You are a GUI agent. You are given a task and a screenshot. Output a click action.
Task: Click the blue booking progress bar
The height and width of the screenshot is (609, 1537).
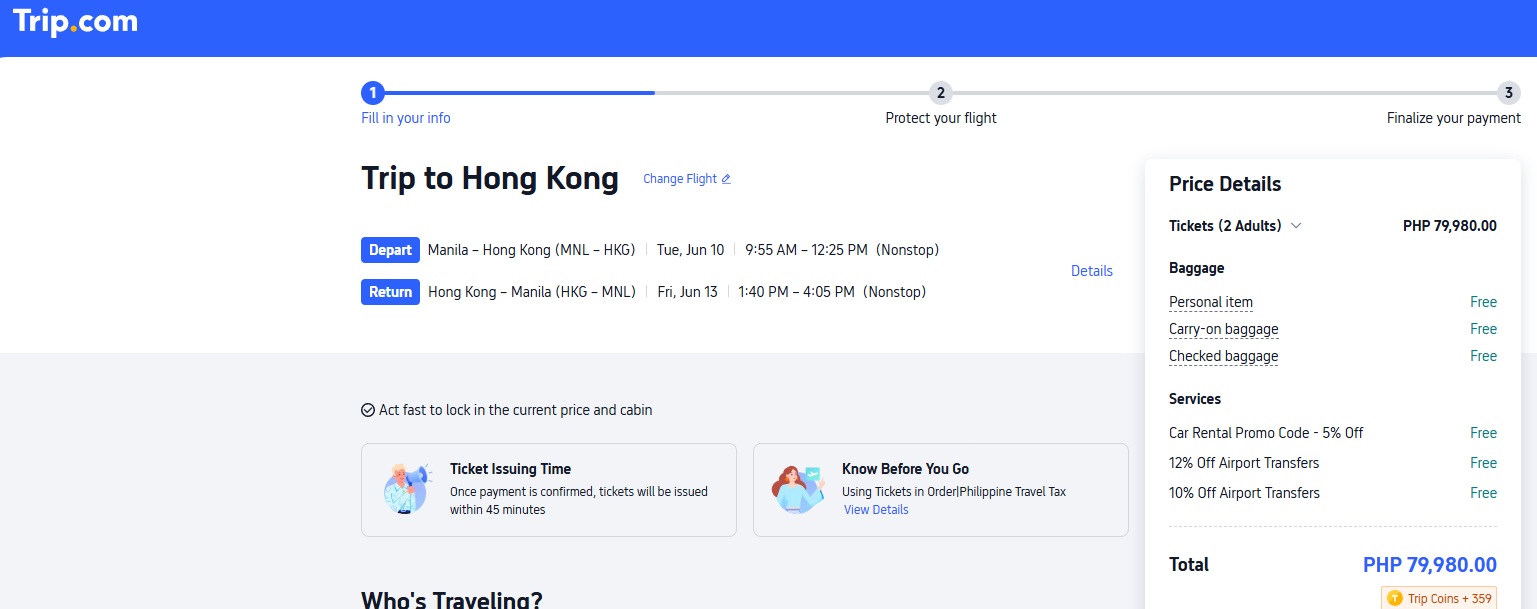[518, 93]
